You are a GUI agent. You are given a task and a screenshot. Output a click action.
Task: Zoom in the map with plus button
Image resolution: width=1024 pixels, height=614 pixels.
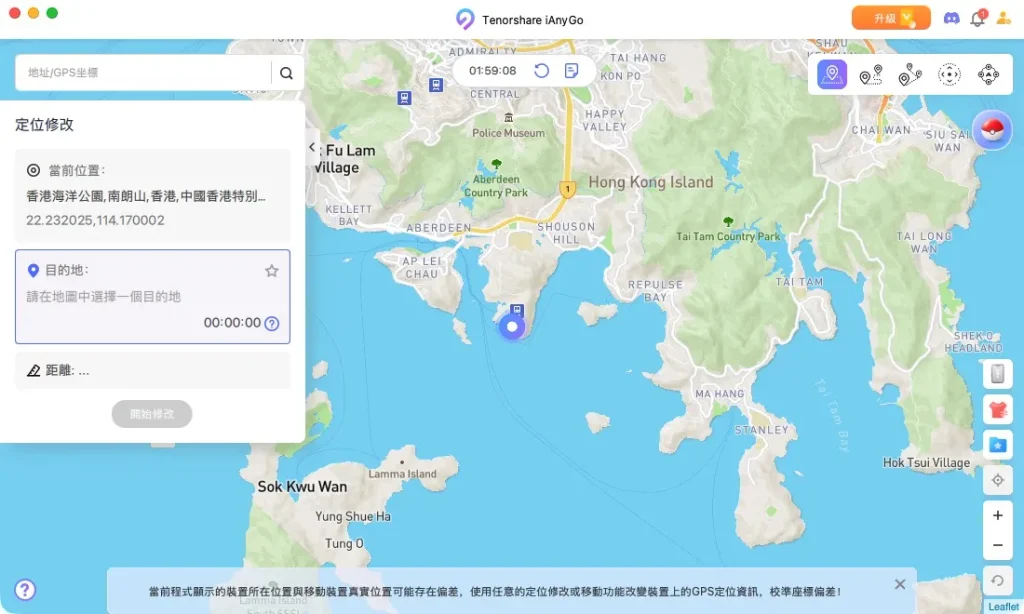tap(997, 515)
